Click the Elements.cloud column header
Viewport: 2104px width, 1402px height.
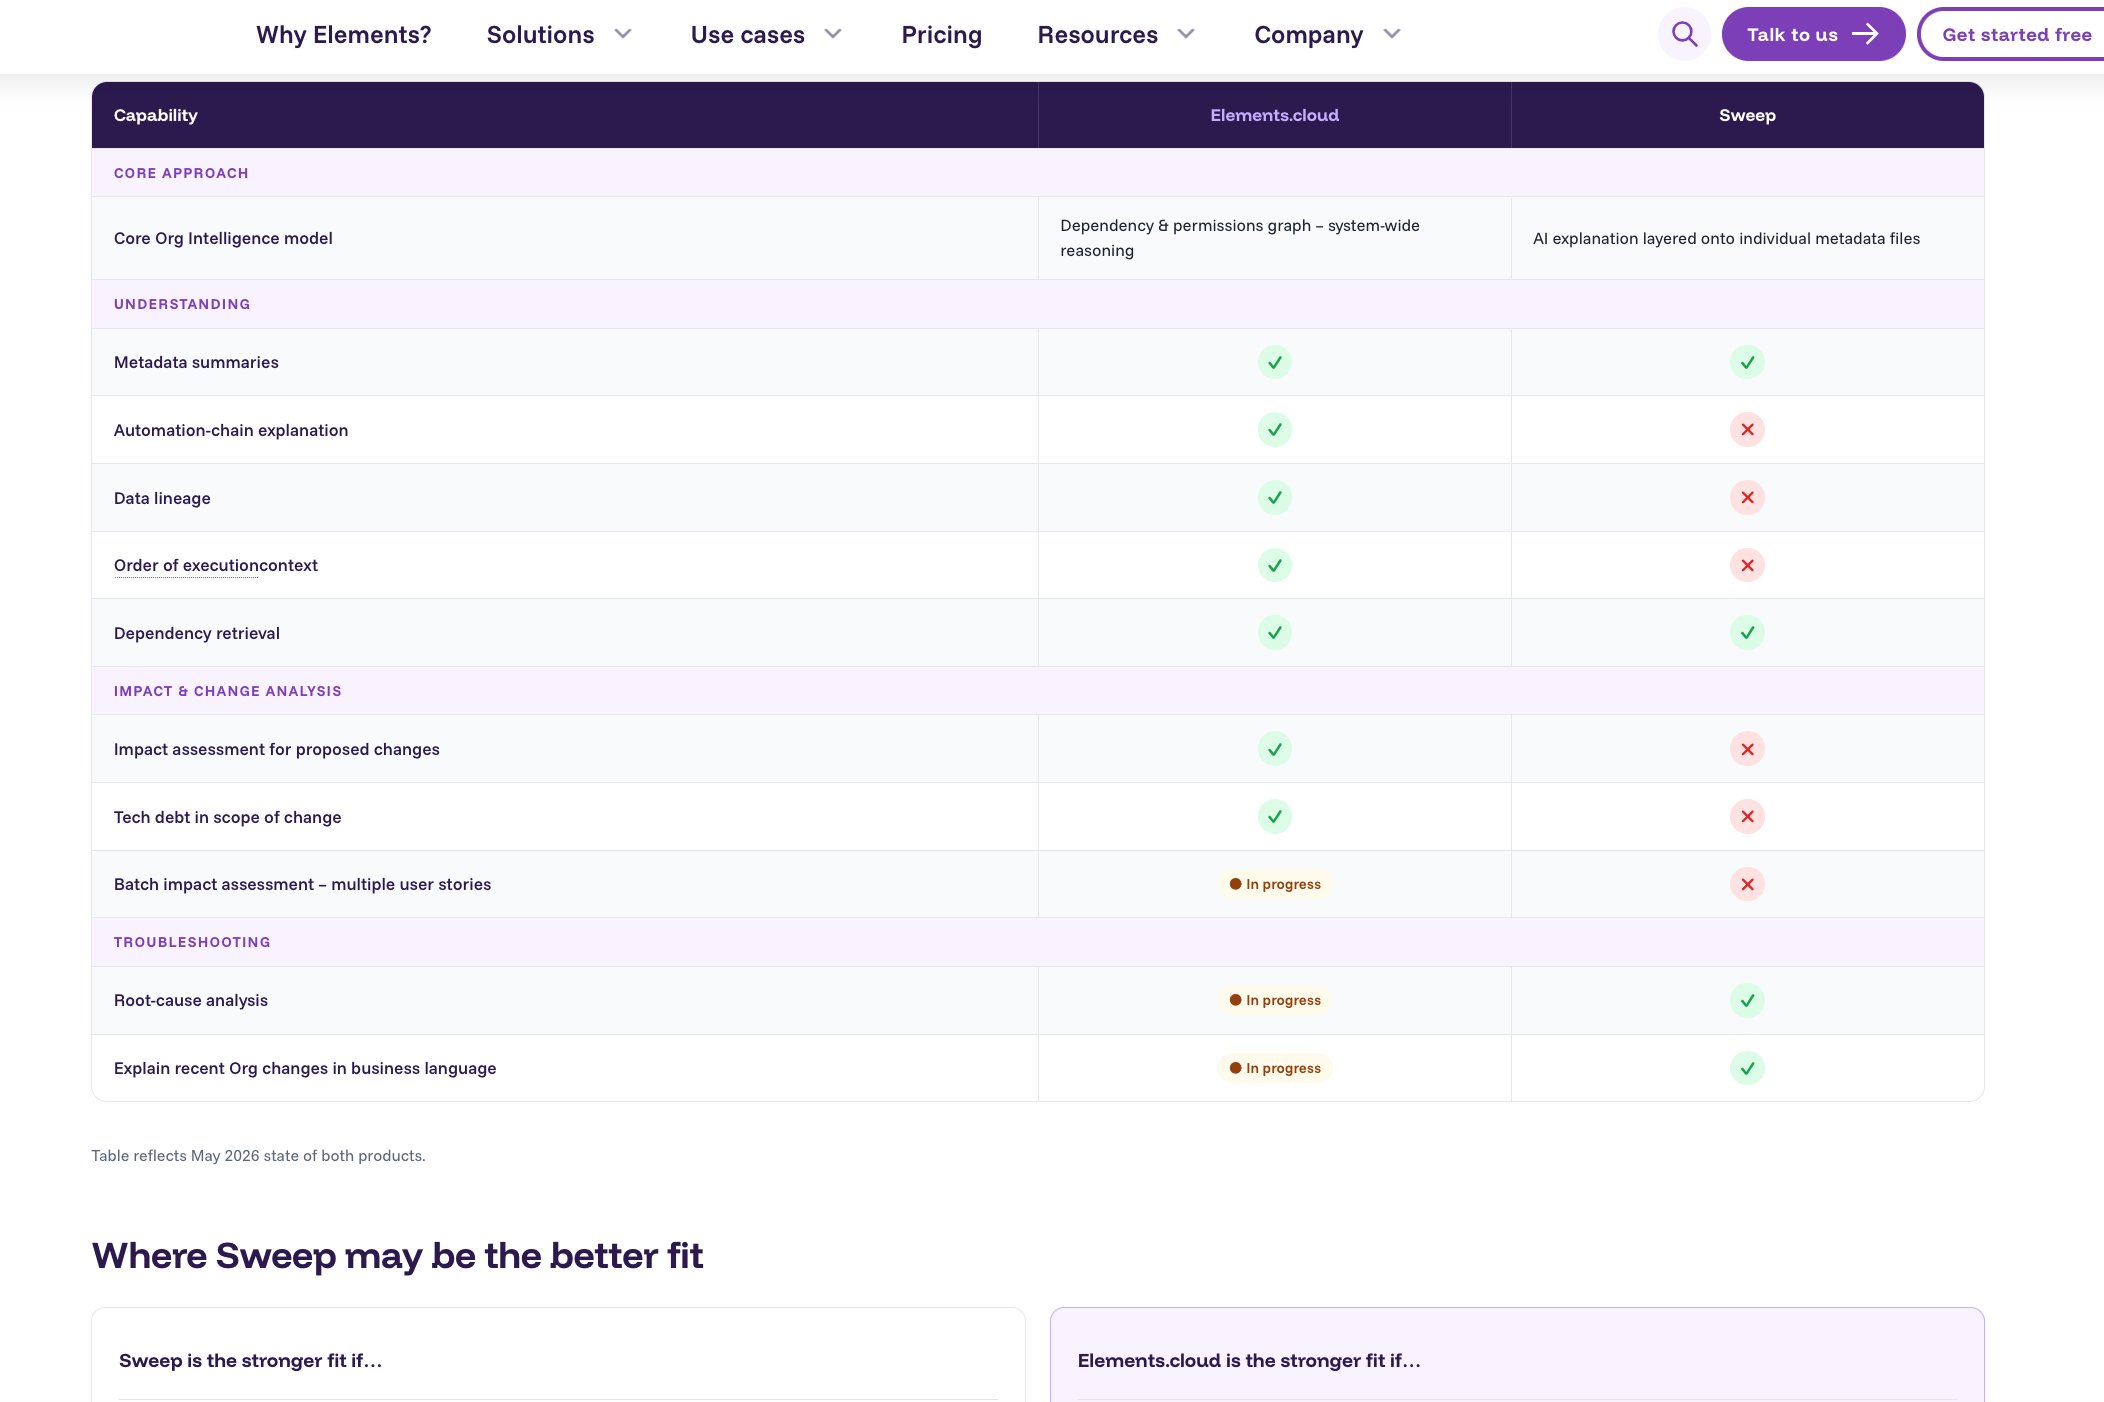coord(1274,115)
